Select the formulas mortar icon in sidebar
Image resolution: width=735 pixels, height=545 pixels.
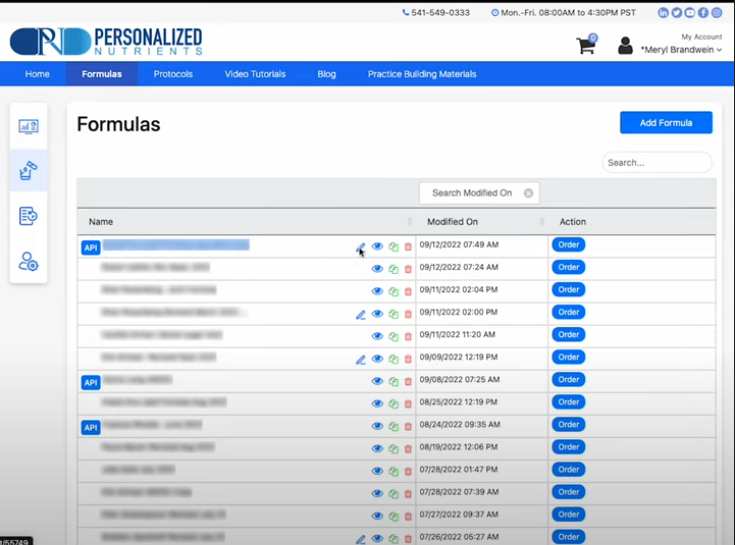(28, 171)
